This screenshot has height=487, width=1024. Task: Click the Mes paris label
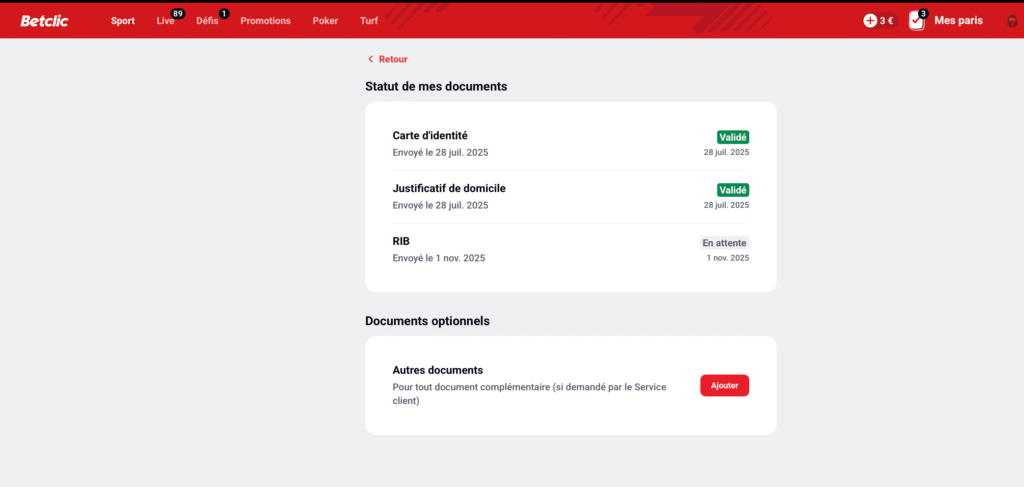958,21
